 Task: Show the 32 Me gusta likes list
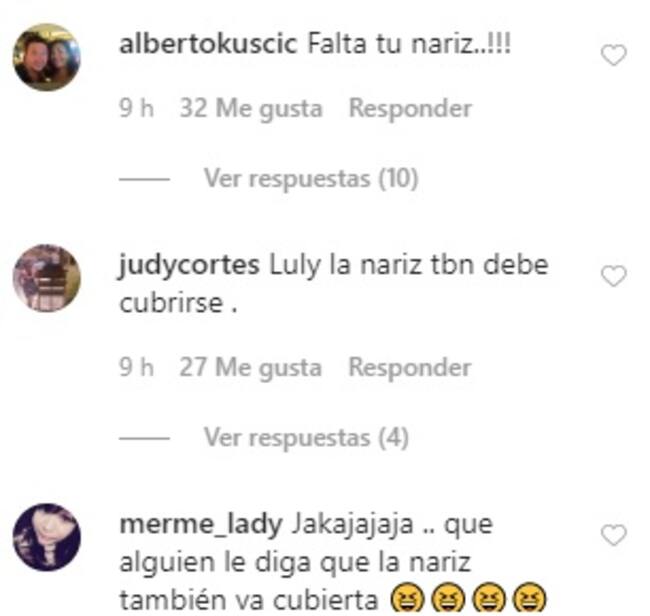(251, 109)
